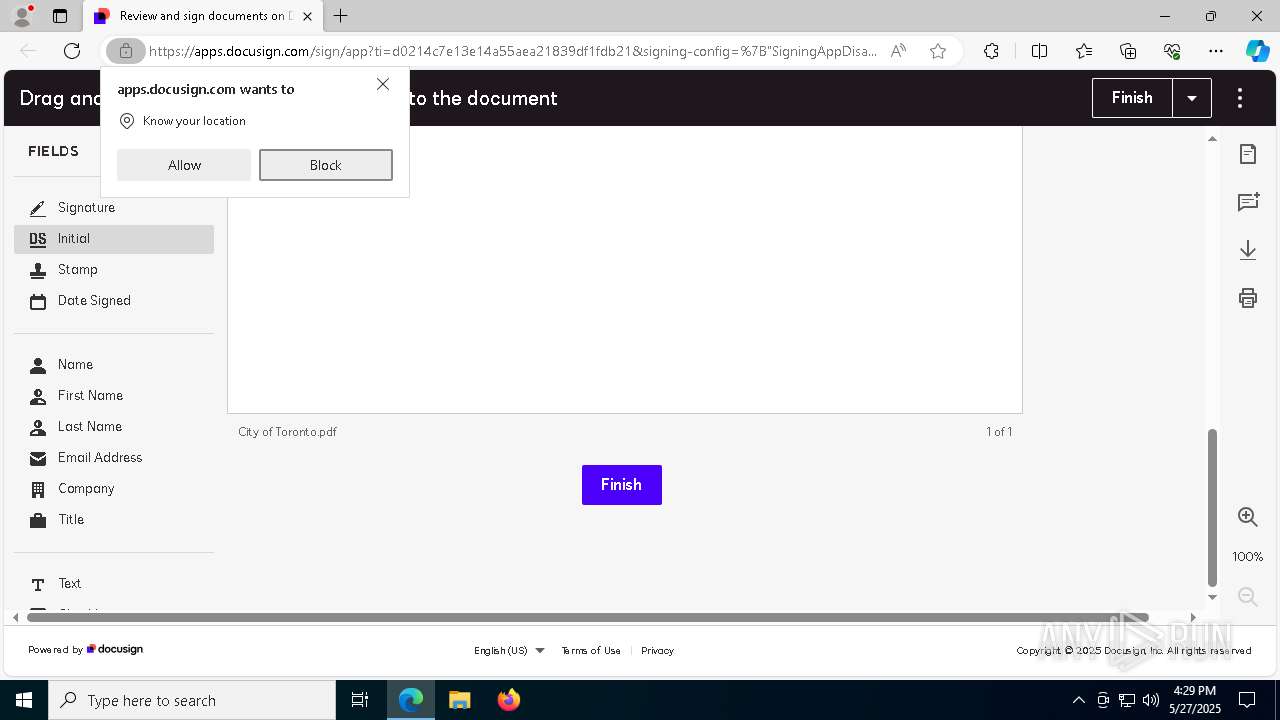Open the Favorites list icon
The image size is (1280, 720).
pos(1084,51)
